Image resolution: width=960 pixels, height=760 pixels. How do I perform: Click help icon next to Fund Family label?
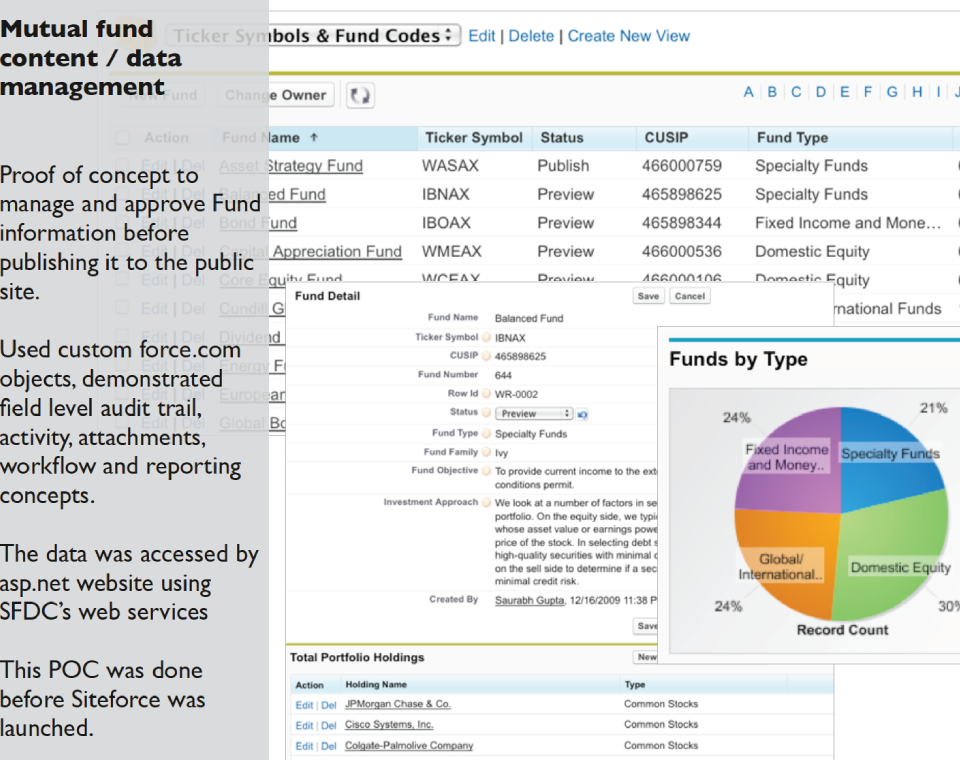(x=486, y=452)
